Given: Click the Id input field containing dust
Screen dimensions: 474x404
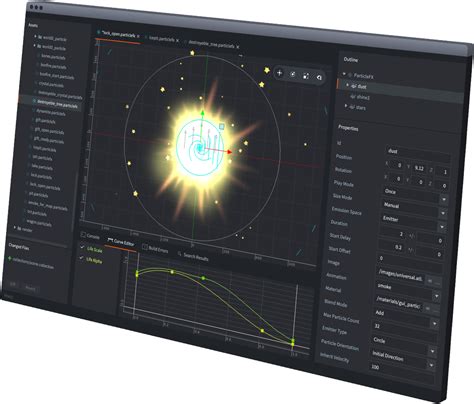Looking at the screenshot, I should [418, 153].
